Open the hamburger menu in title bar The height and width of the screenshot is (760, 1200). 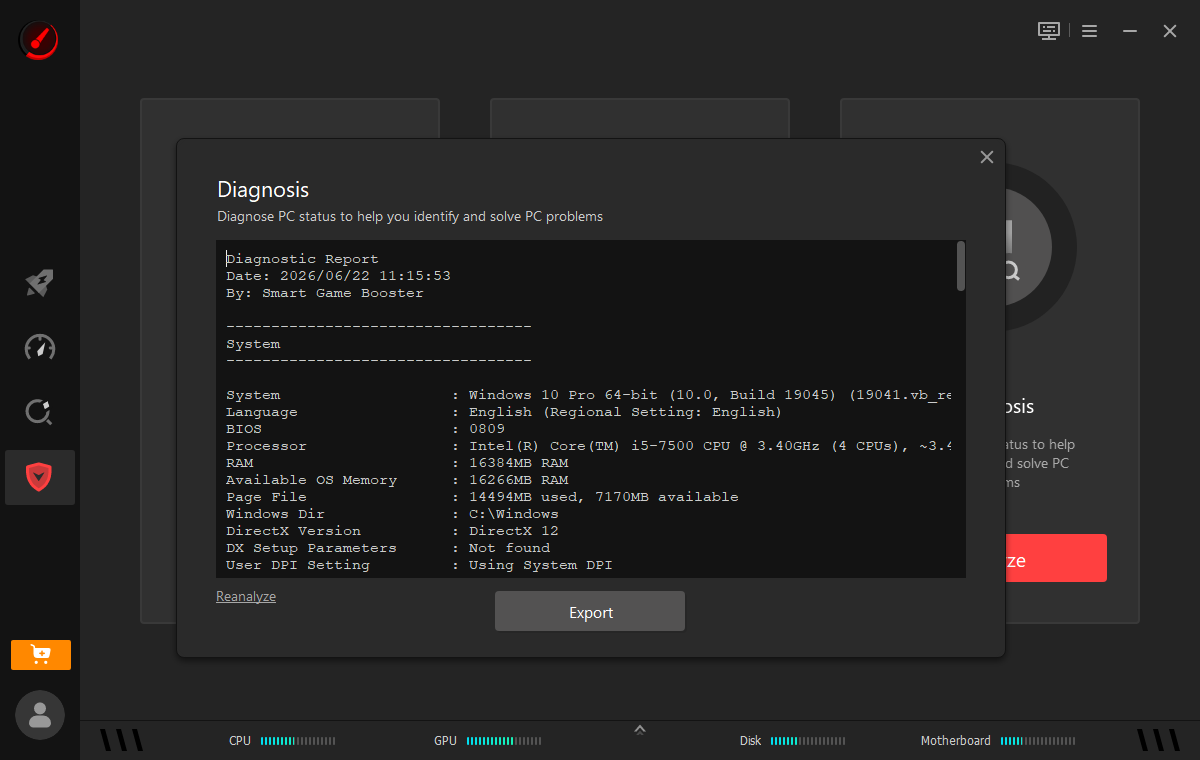click(x=1090, y=31)
